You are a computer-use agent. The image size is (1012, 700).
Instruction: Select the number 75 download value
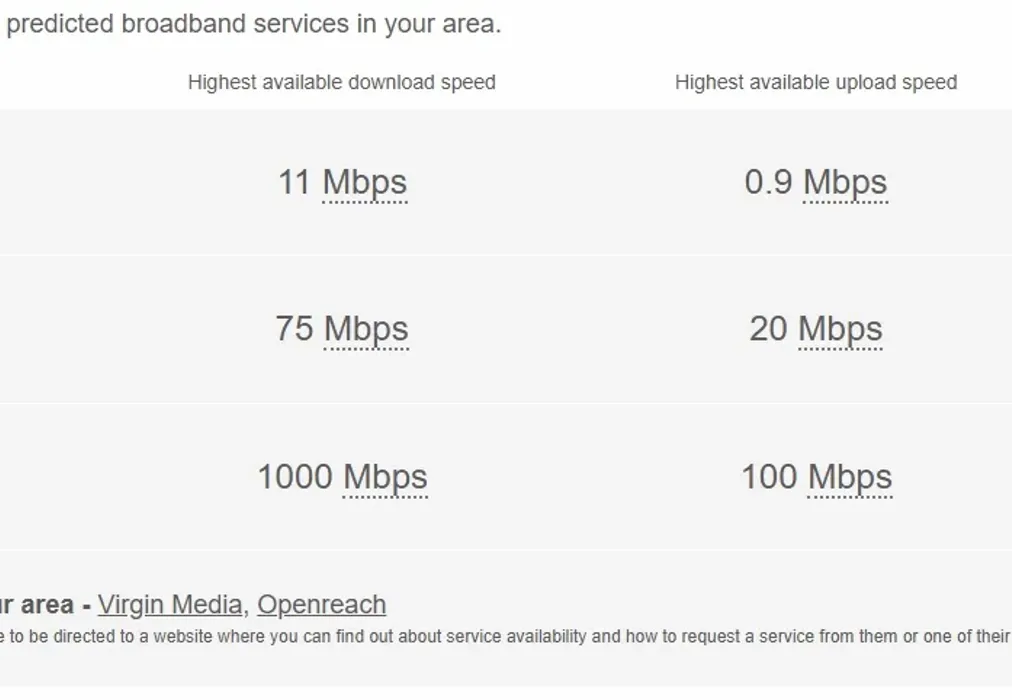coord(294,328)
